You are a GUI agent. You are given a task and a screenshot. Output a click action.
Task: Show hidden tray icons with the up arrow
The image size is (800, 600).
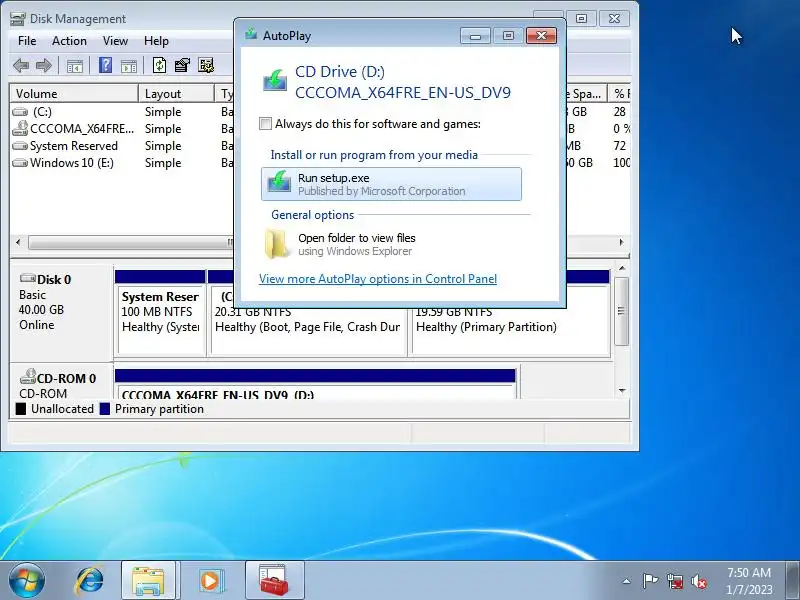point(627,581)
